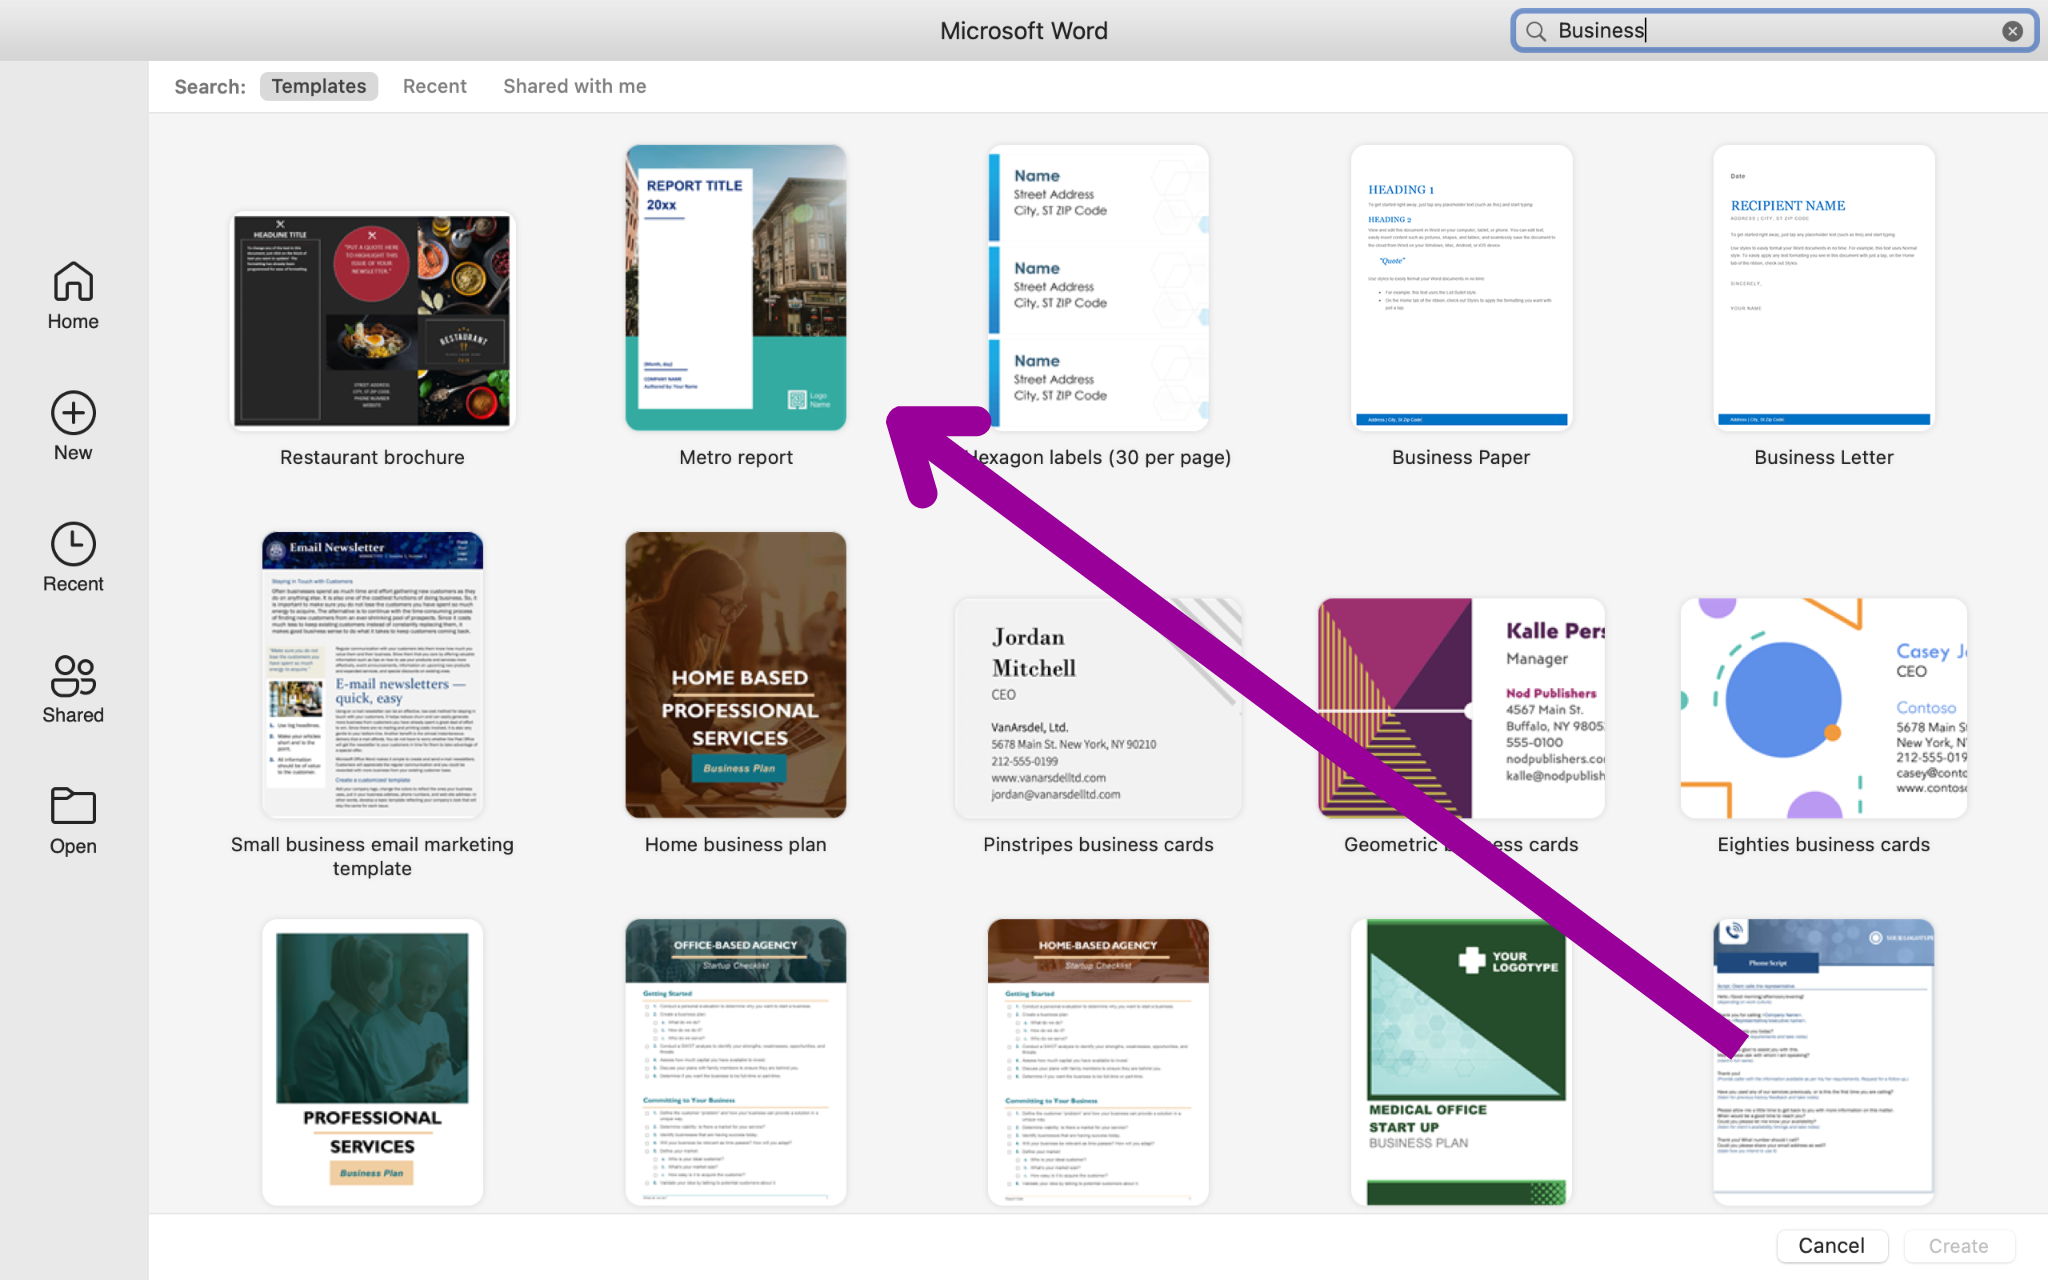Click the Pinstripes business cards caption

[x=1098, y=844]
